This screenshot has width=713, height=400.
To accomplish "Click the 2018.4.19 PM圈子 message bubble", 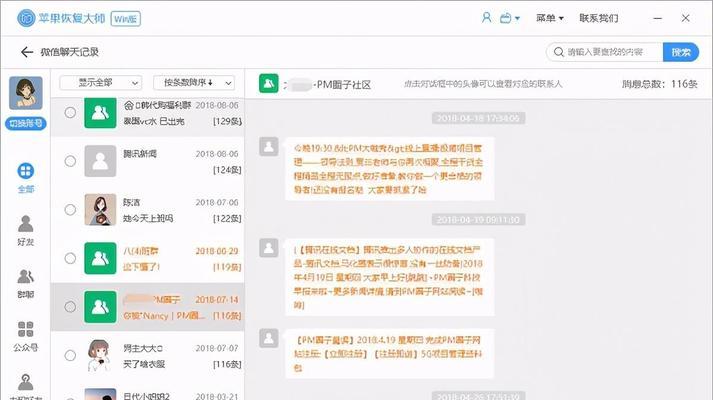I will click(x=390, y=353).
